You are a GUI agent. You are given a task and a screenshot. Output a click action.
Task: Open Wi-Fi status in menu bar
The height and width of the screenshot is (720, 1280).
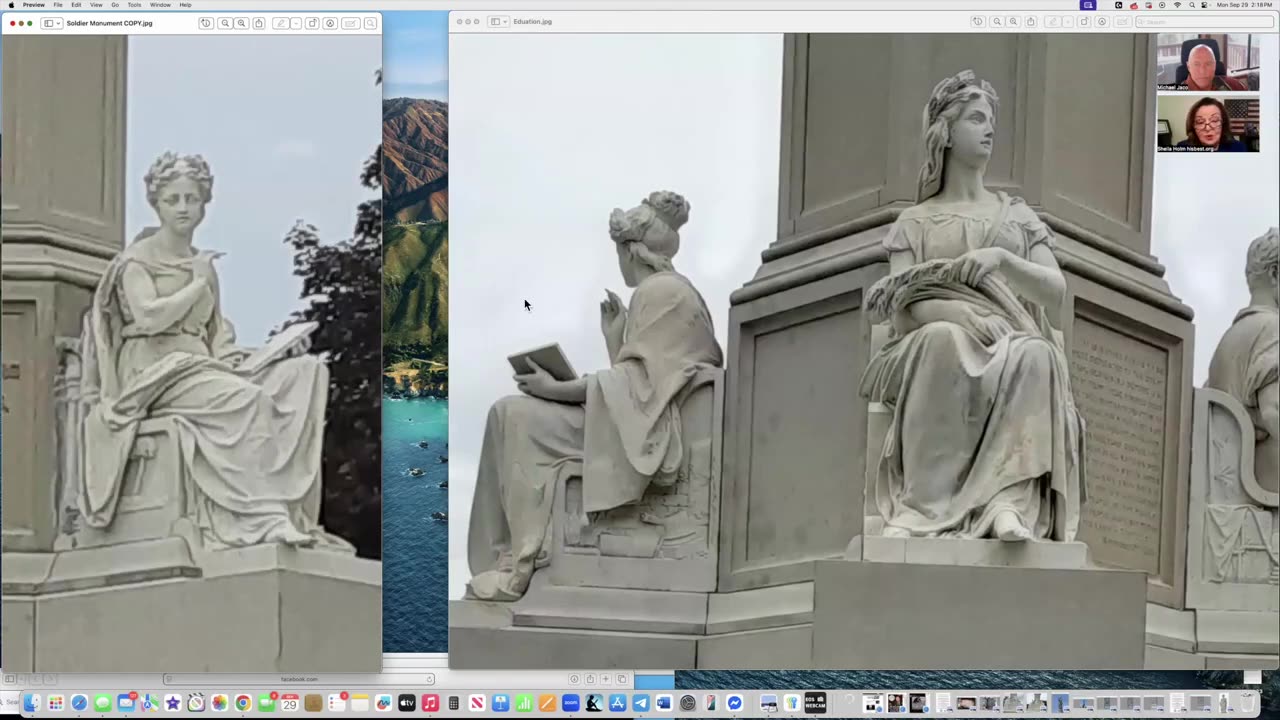click(1176, 5)
